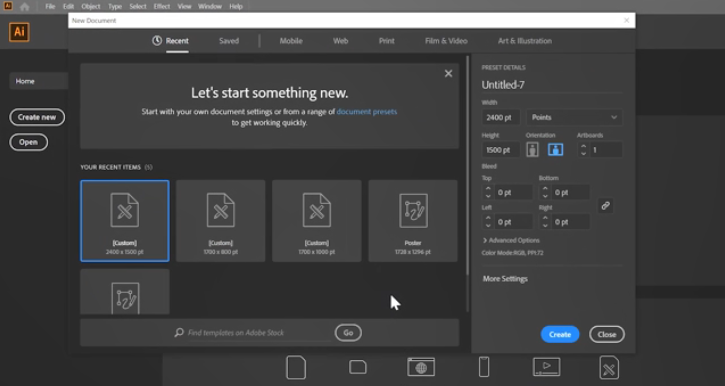Select the partially visible fifth recent item

125,292
